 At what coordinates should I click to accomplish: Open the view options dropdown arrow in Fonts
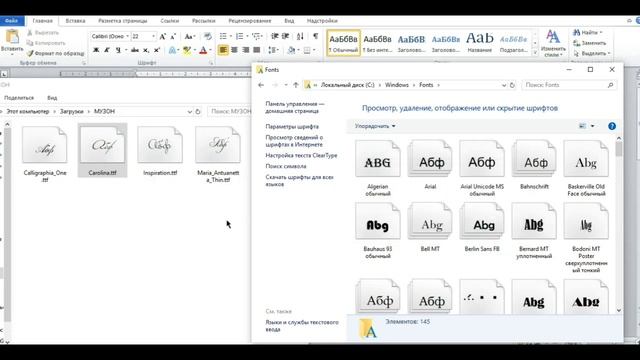point(593,126)
